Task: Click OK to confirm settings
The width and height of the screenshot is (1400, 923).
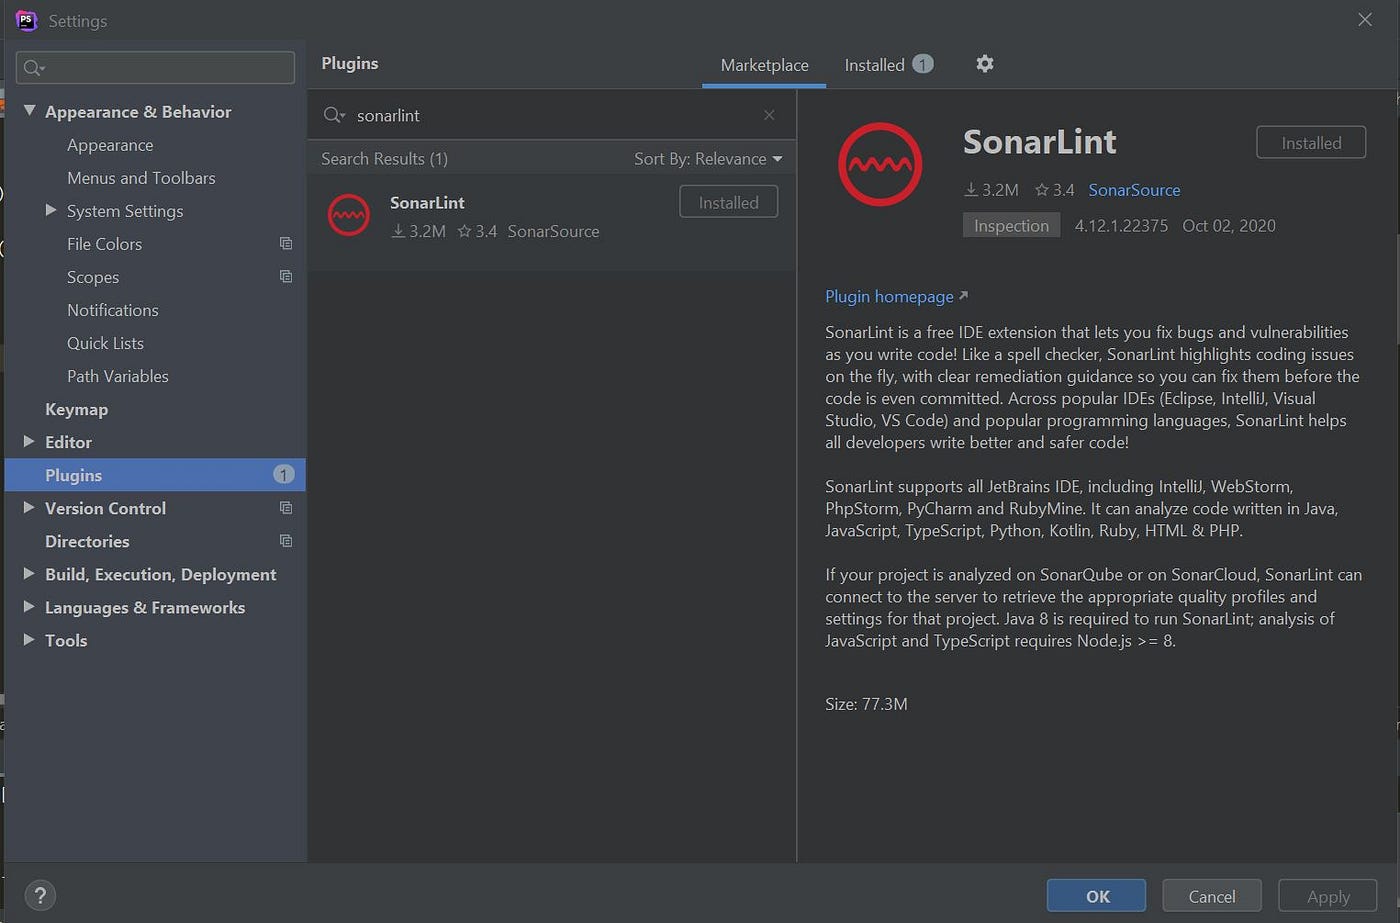Action: pos(1097,896)
